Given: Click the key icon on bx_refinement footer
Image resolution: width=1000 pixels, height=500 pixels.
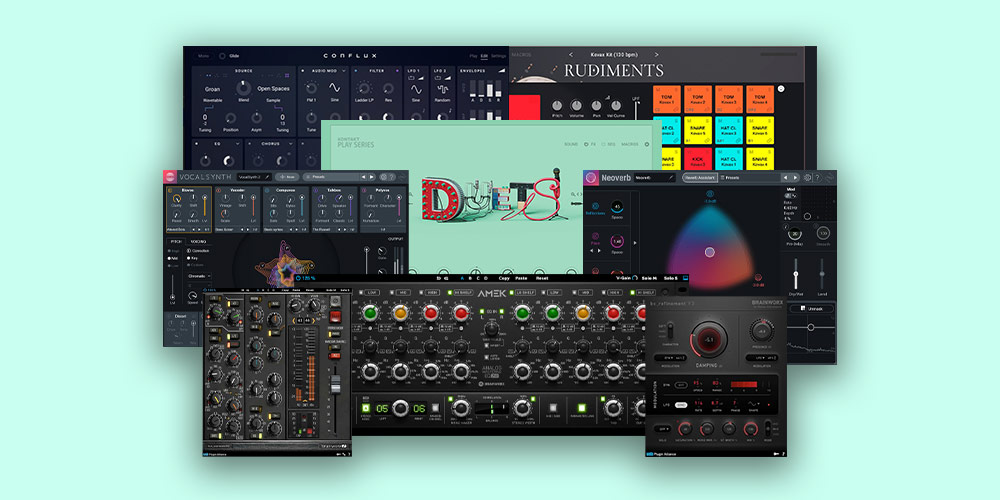Looking at the screenshot, I should (x=776, y=453).
